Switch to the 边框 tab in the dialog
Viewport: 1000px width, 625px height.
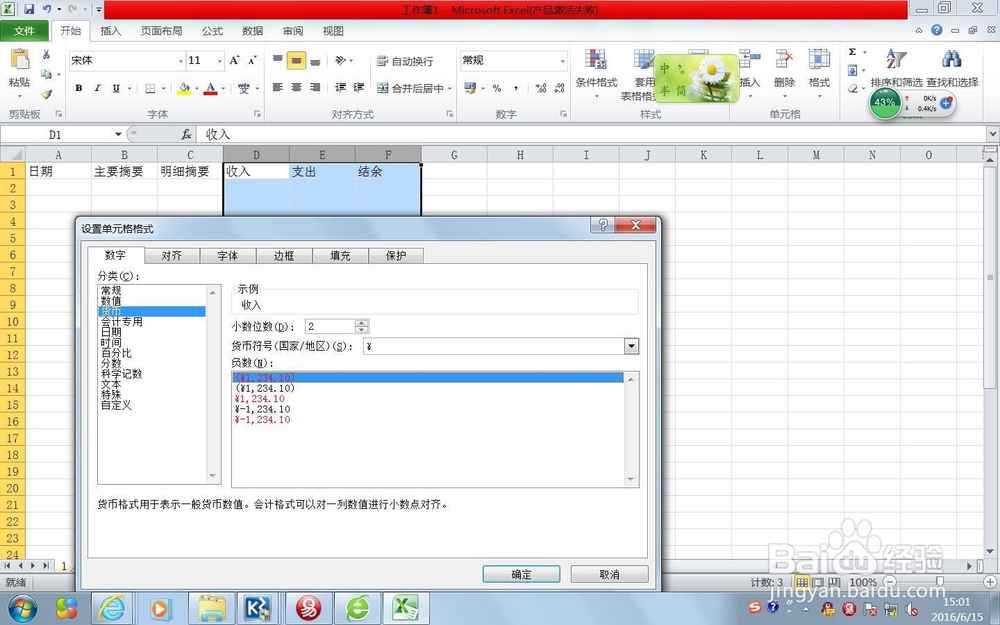pos(283,255)
